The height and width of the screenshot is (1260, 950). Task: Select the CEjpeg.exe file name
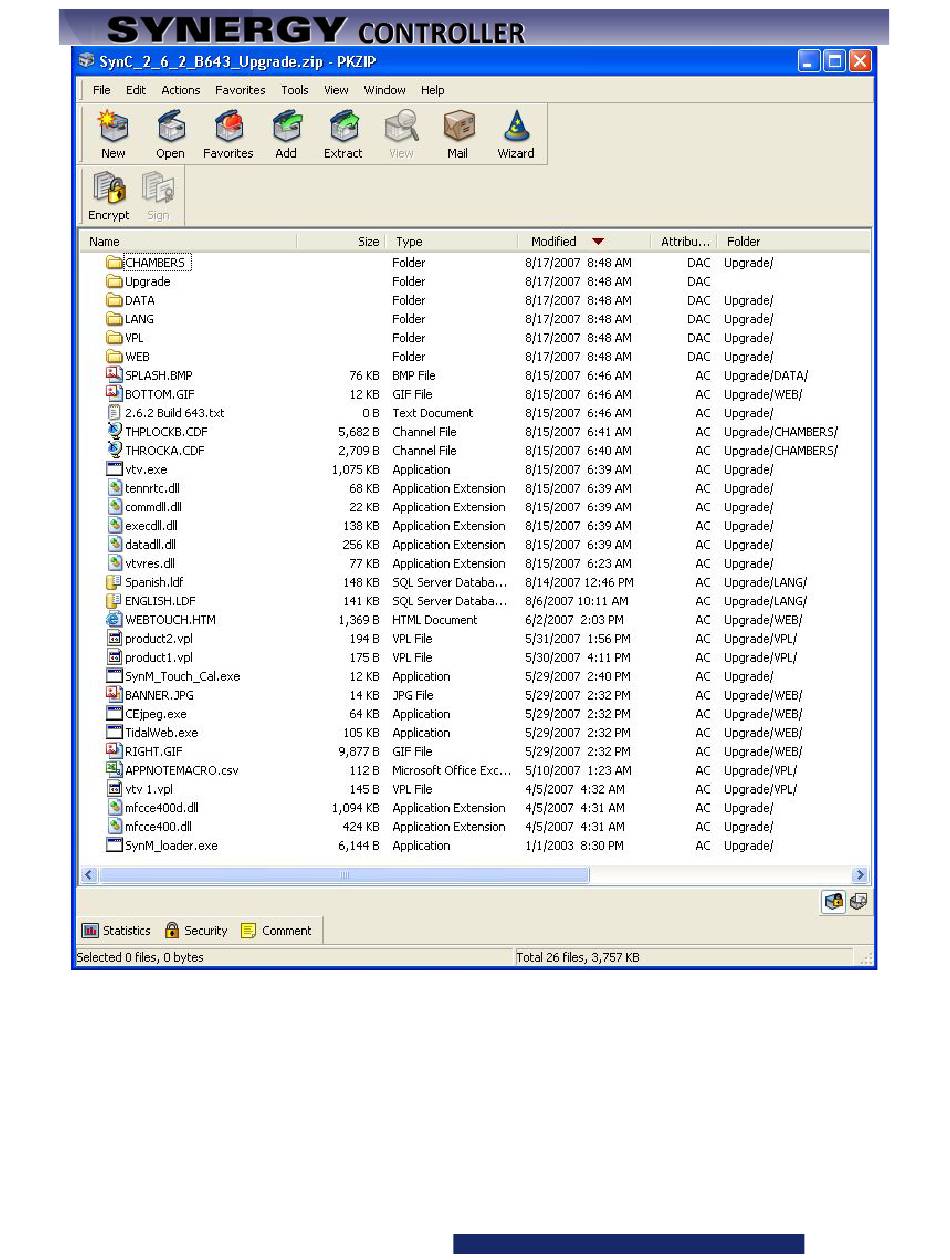coord(156,714)
